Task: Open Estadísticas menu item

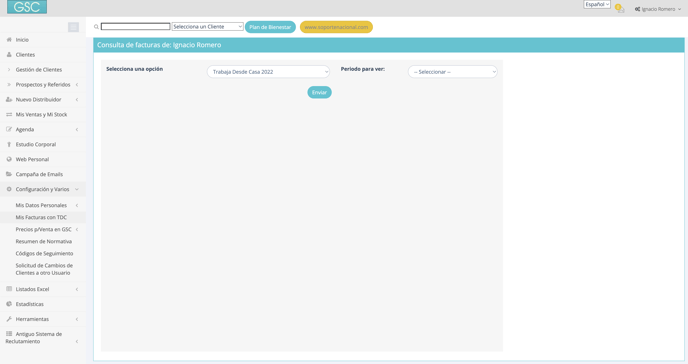Action: tap(29, 304)
